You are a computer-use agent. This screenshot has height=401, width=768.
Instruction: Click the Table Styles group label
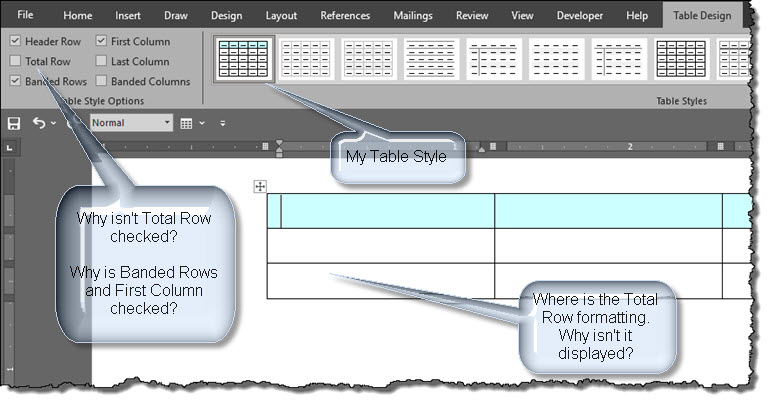pyautogui.click(x=681, y=101)
